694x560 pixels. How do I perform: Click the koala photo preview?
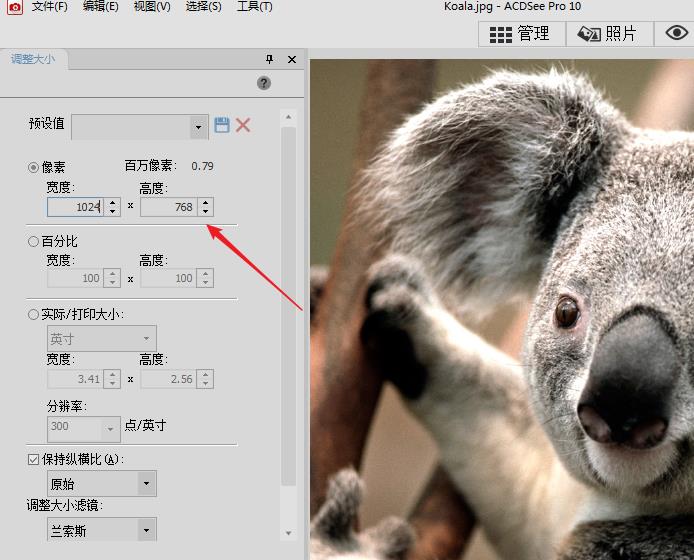click(502, 309)
